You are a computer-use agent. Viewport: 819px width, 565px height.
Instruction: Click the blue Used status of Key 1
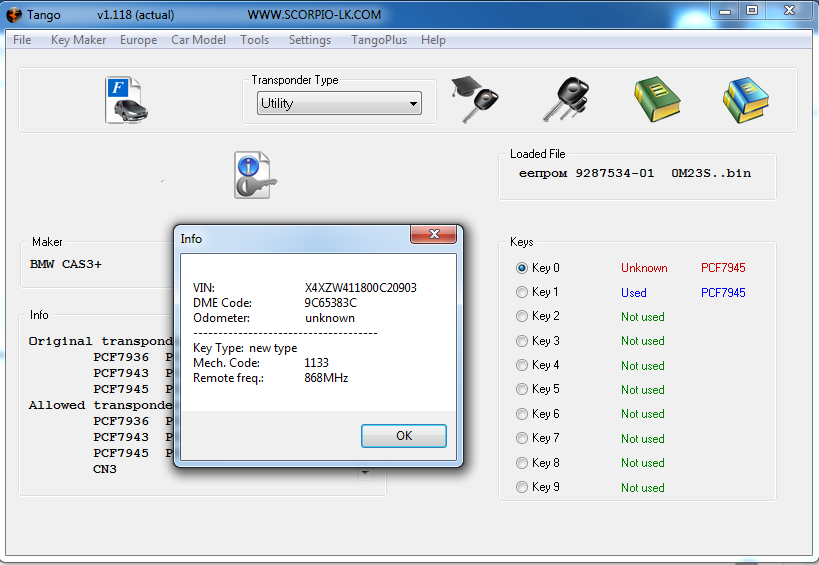(634, 293)
